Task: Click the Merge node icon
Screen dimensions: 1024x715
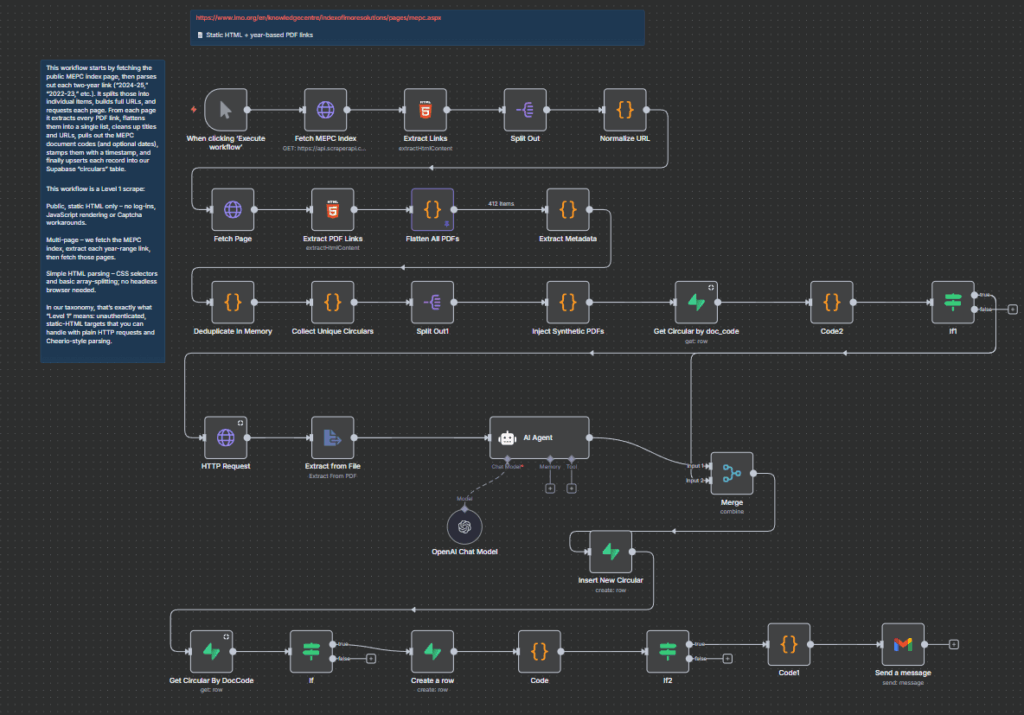Action: (731, 473)
